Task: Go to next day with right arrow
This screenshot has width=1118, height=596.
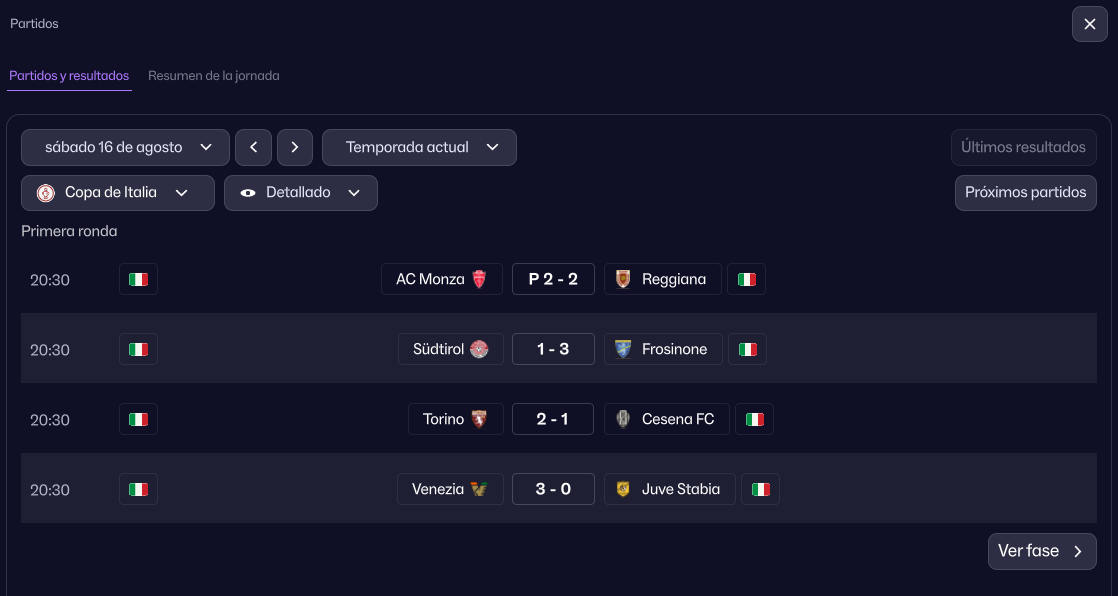Action: tap(295, 147)
